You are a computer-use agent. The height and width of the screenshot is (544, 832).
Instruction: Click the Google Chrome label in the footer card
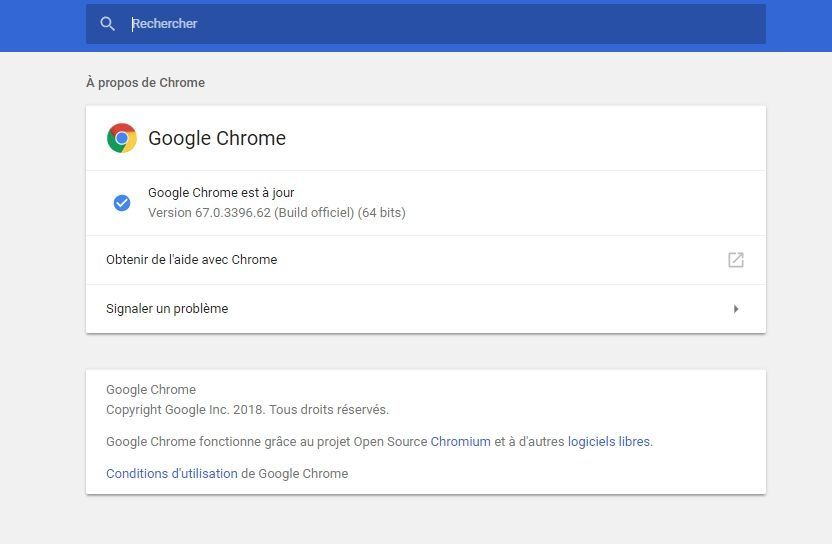click(x=151, y=390)
